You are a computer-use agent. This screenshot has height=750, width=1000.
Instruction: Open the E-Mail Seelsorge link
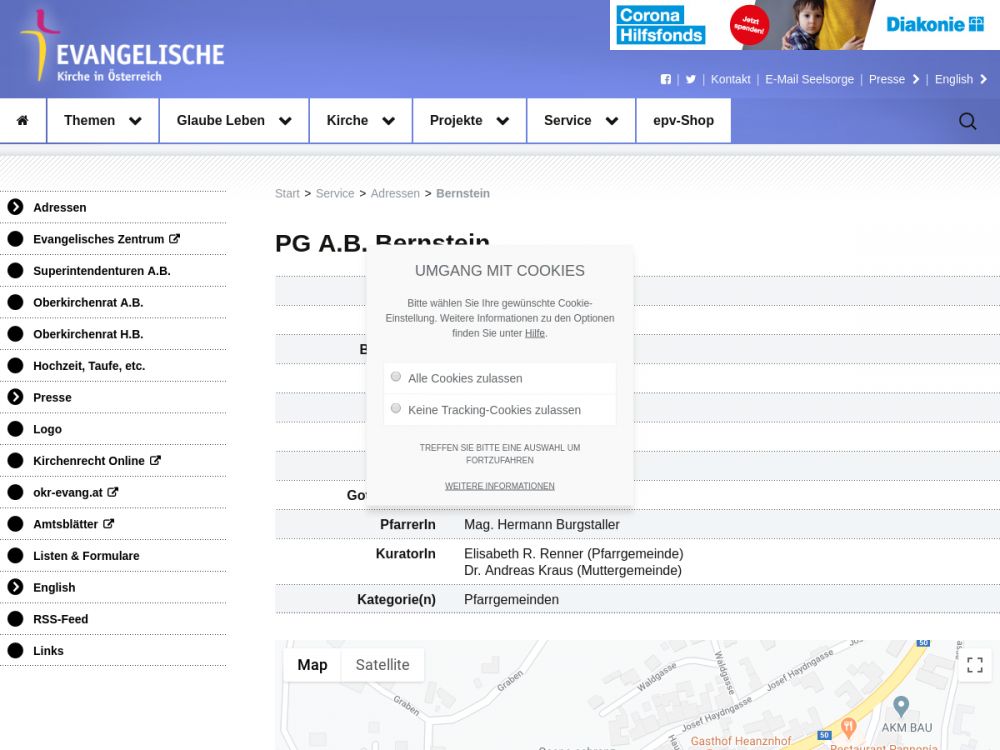pyautogui.click(x=809, y=79)
